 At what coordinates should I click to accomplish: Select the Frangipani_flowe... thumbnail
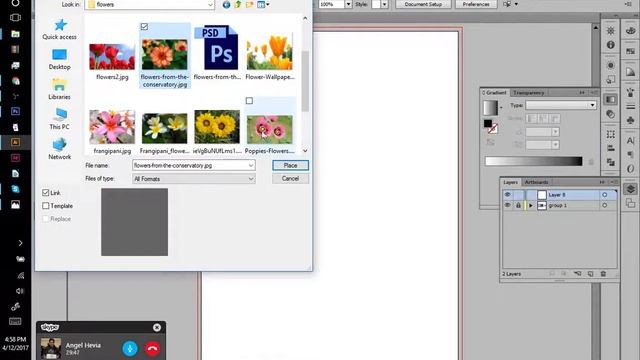point(164,129)
